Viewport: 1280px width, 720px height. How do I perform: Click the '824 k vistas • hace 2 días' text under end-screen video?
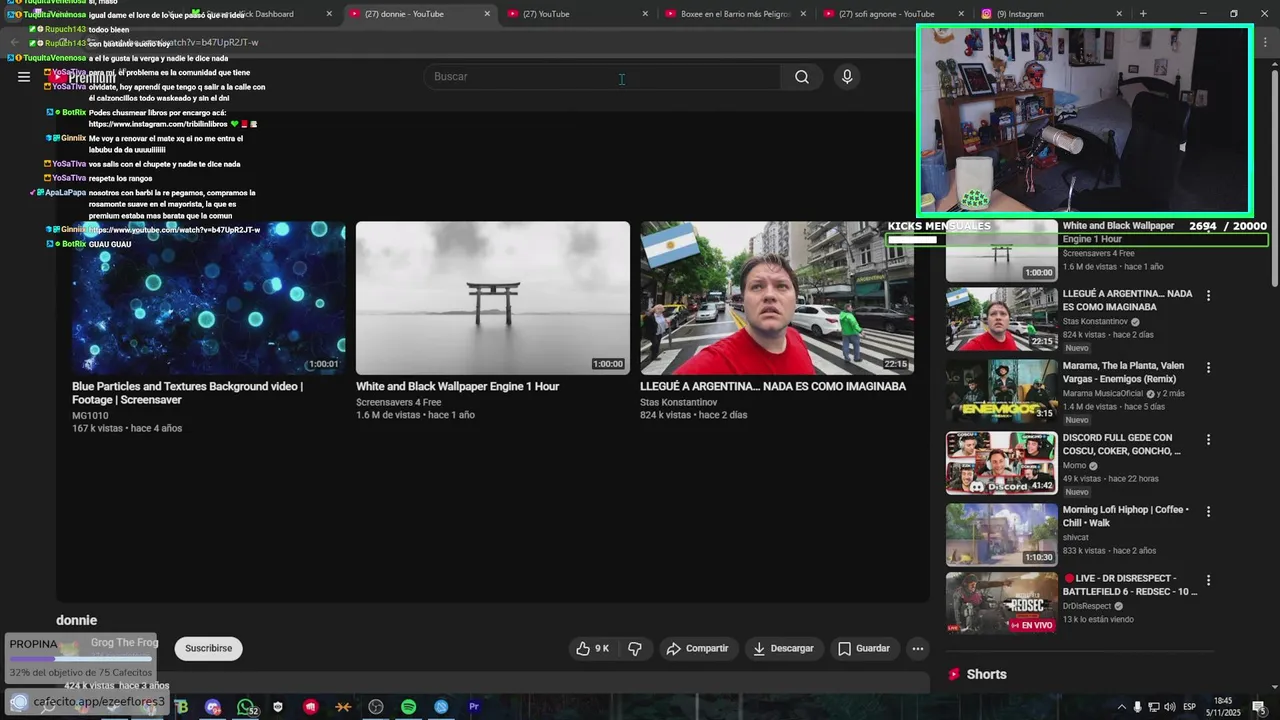[x=694, y=415]
